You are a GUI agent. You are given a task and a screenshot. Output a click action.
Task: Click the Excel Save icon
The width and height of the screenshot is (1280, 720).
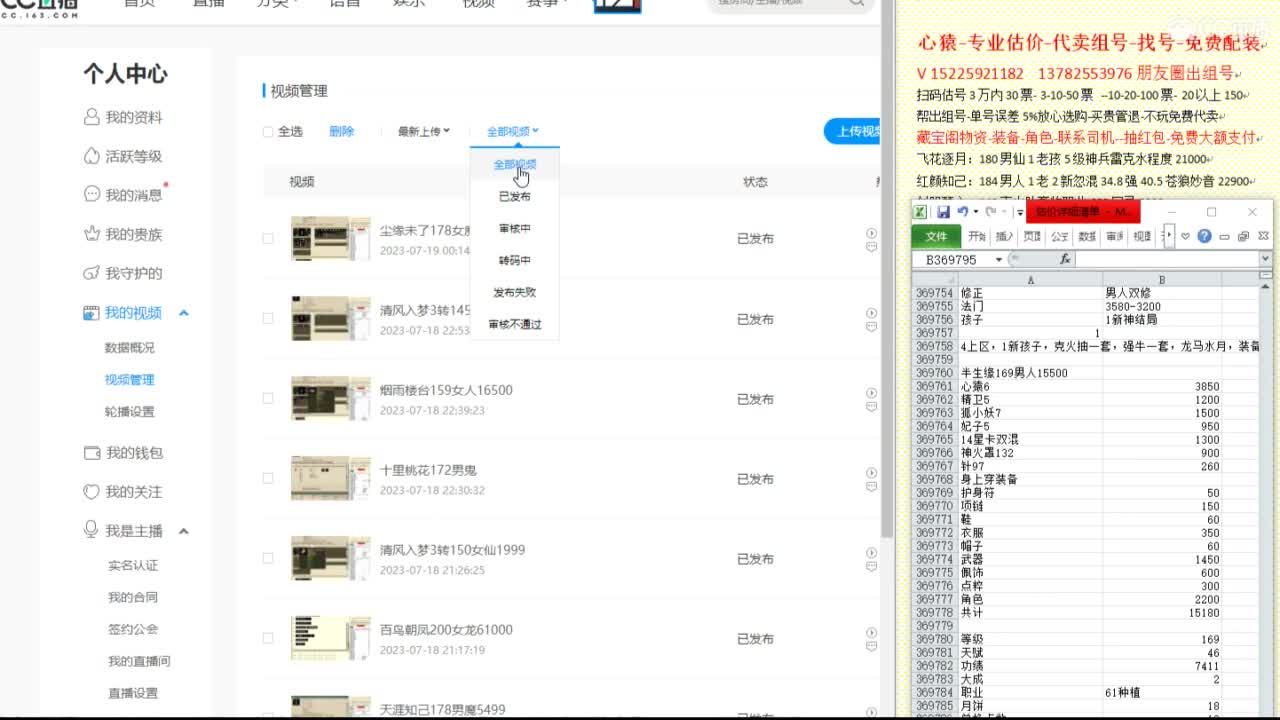(x=946, y=211)
